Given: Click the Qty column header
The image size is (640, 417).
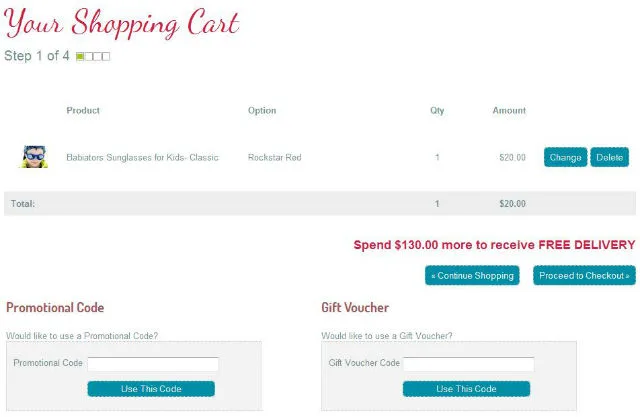Looking at the screenshot, I should (x=437, y=111).
